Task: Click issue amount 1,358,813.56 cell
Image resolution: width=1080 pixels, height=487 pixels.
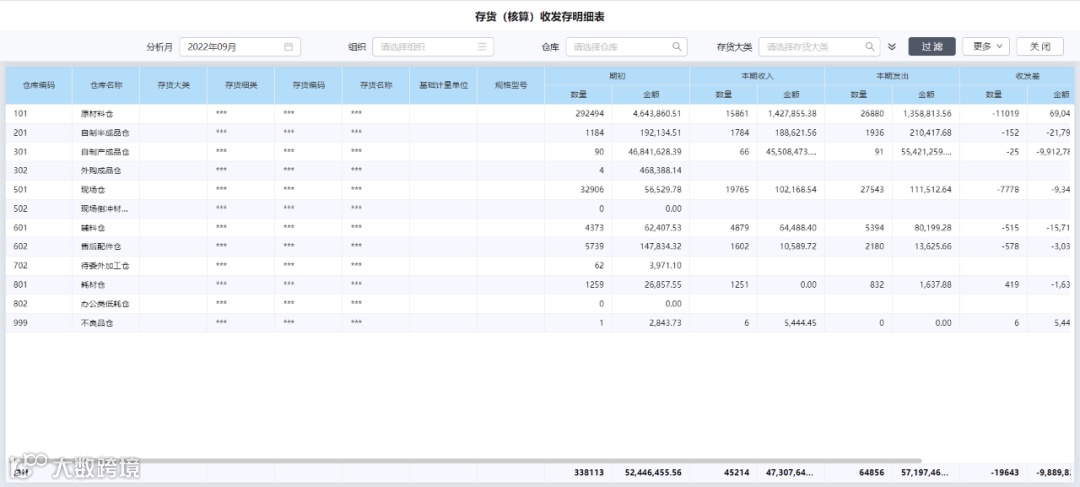Action: pyautogui.click(x=926, y=114)
